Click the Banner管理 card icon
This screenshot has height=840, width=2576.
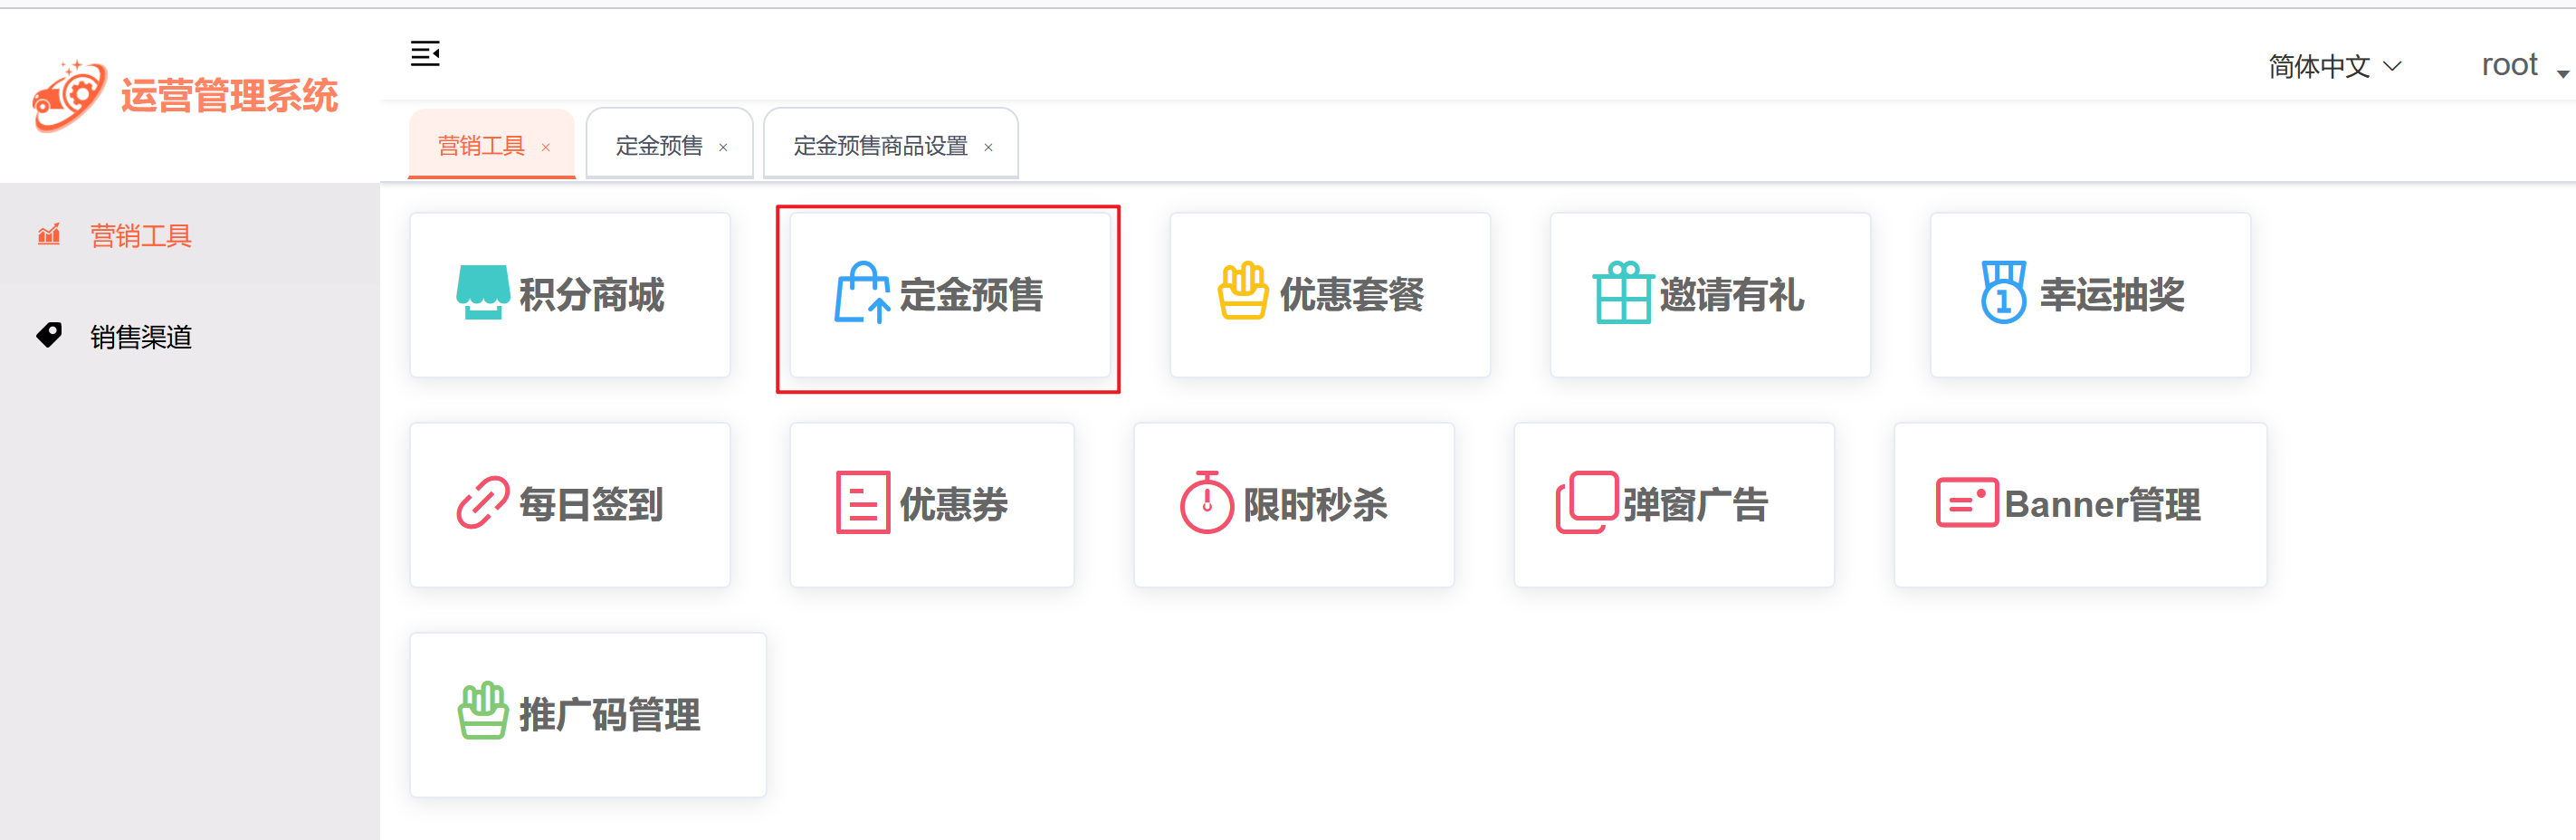(x=1966, y=503)
